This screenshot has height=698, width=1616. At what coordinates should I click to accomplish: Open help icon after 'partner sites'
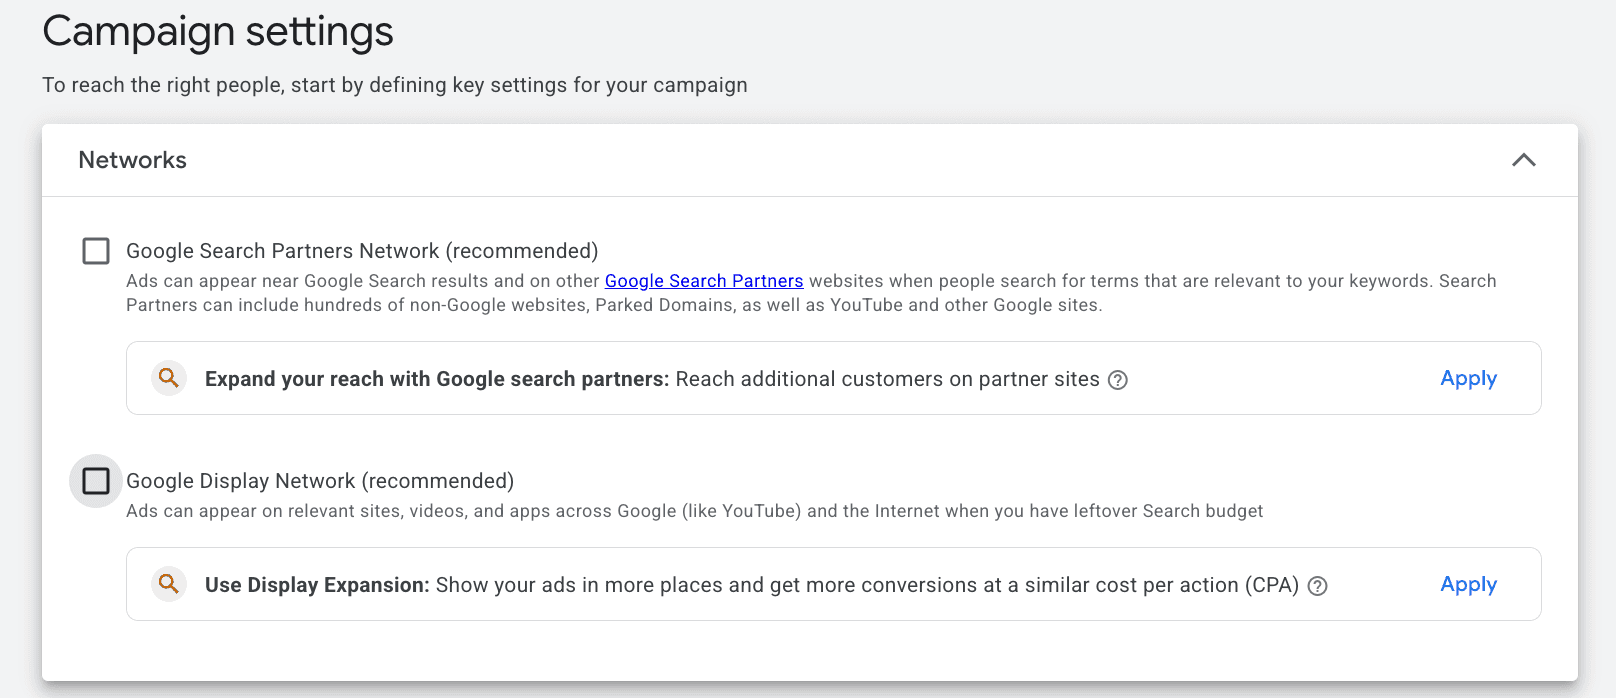pyautogui.click(x=1118, y=380)
